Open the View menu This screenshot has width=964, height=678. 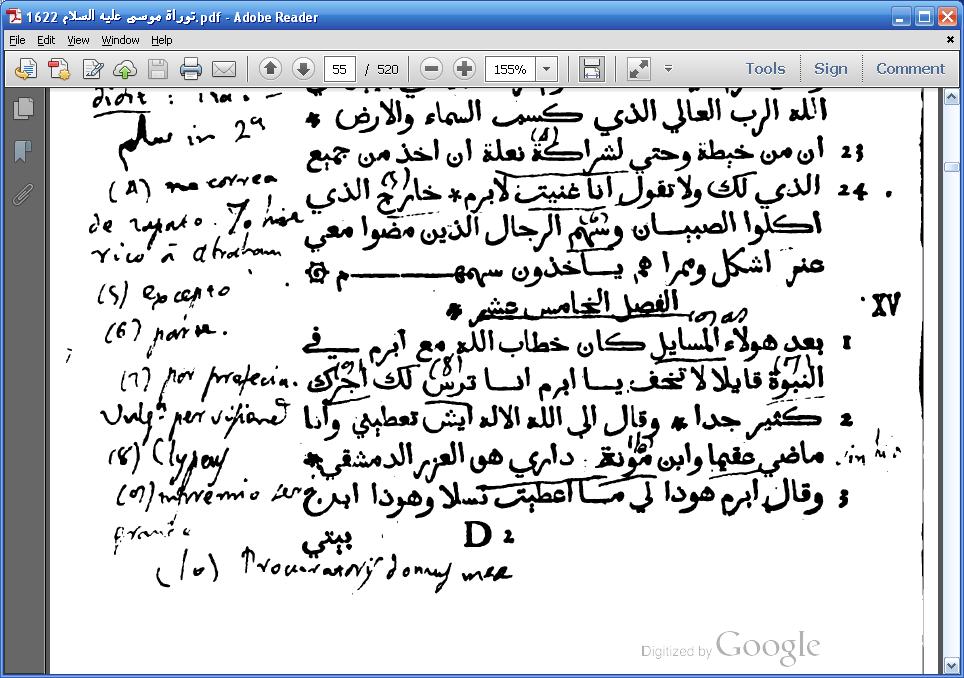(78, 40)
